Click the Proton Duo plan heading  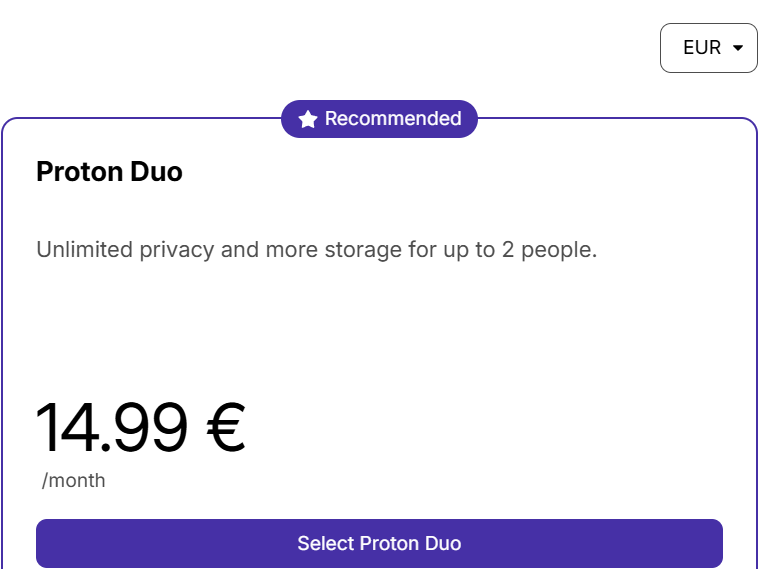tap(109, 172)
